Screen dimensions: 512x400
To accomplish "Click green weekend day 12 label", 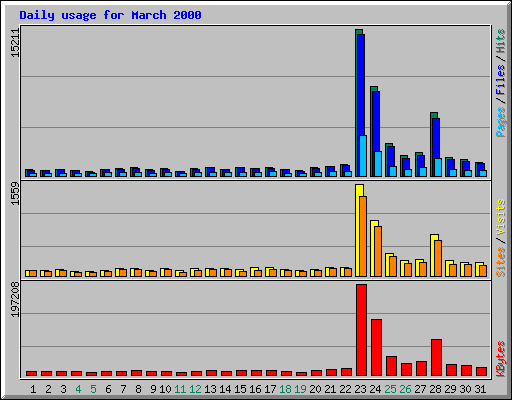I will 195,389.
